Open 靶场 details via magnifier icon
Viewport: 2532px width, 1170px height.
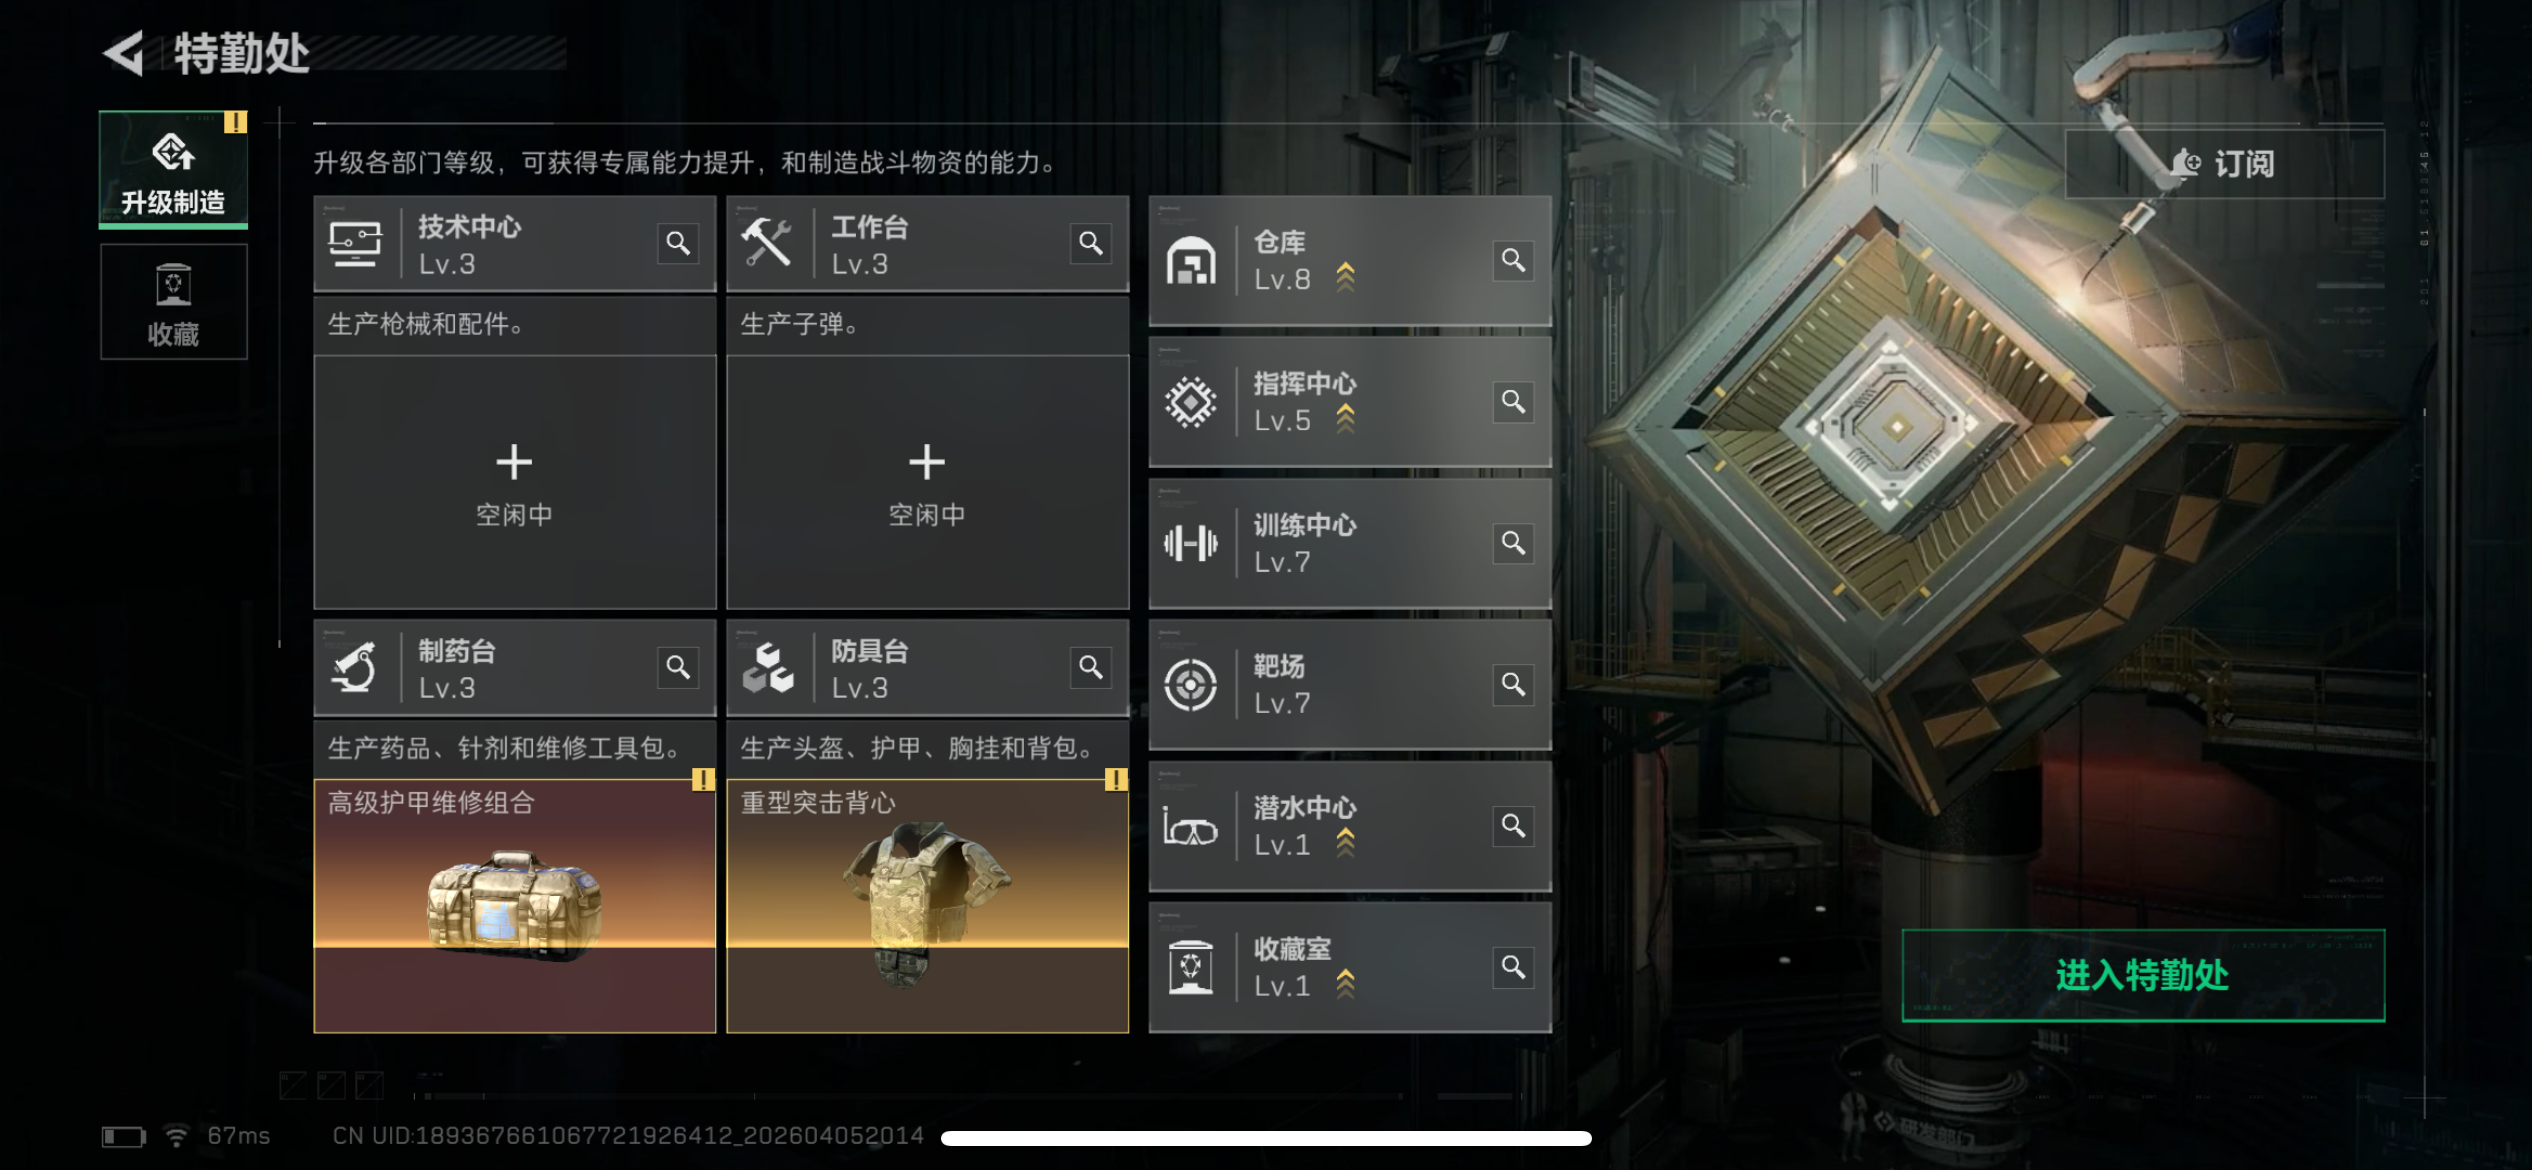1513,684
